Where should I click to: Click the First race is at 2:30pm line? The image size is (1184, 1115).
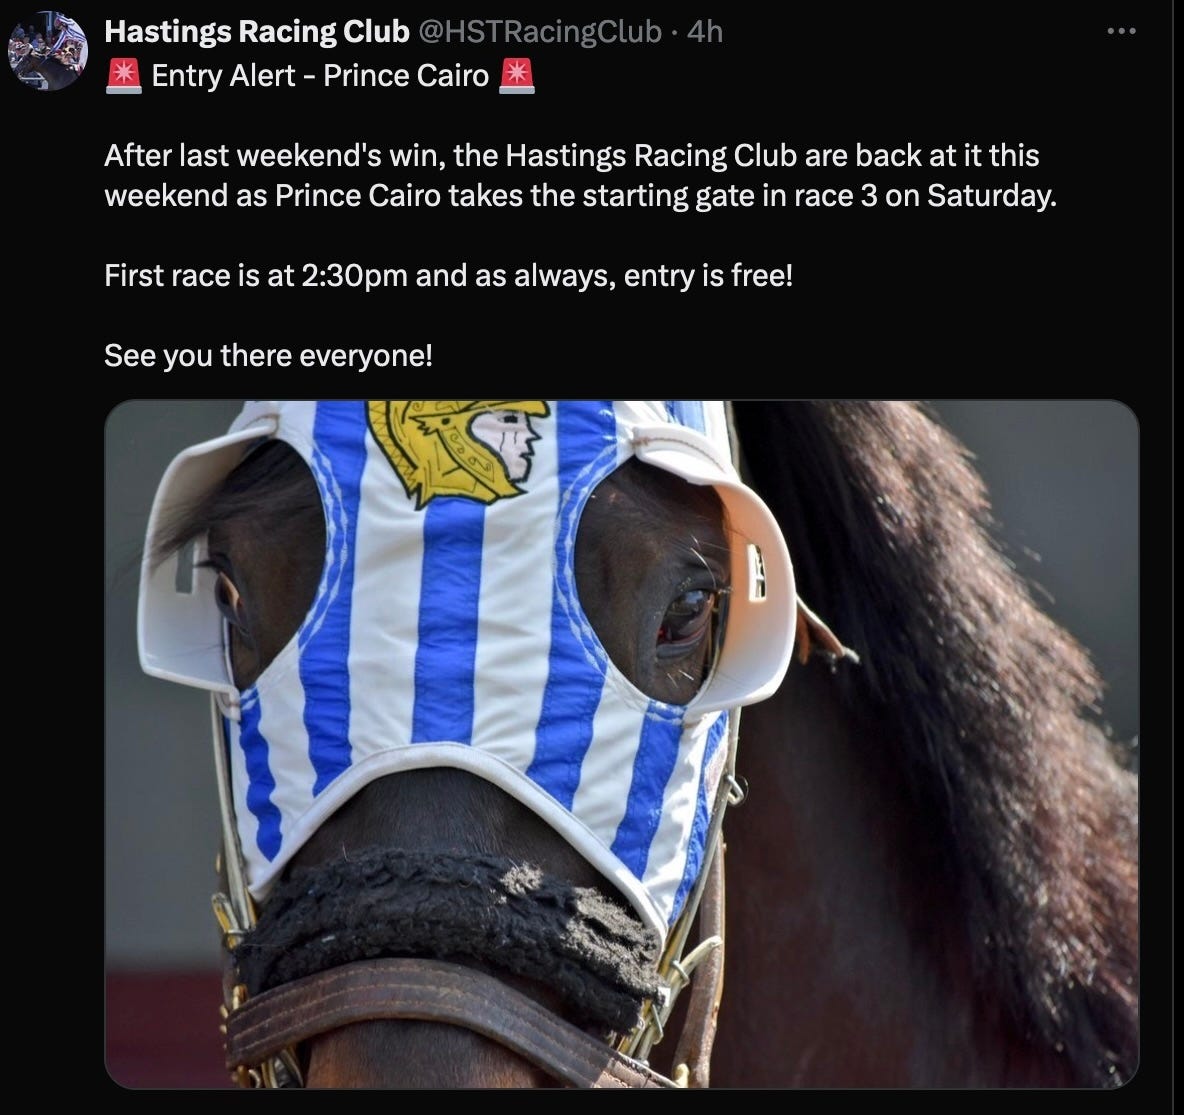tap(449, 276)
